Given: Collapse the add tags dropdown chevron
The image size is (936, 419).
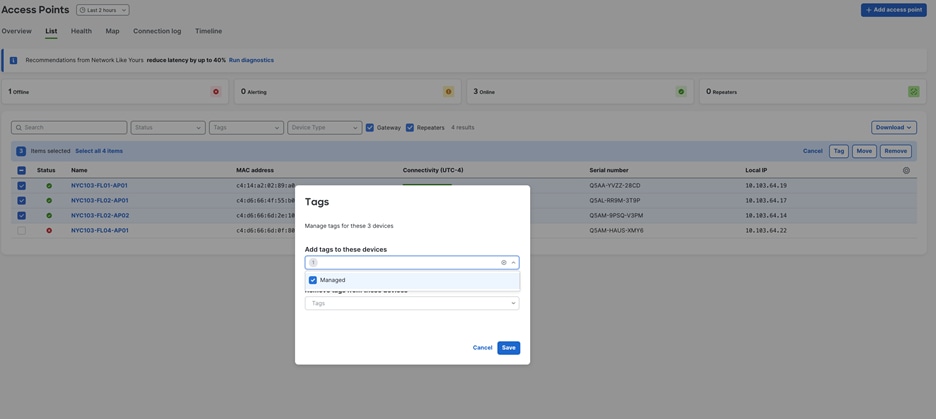Looking at the screenshot, I should [513, 263].
